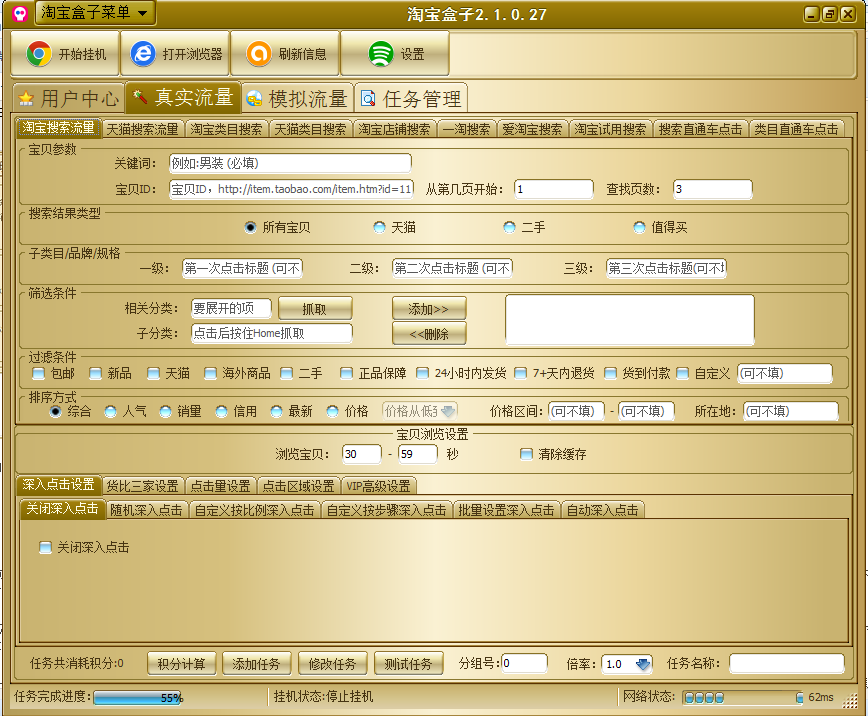Image resolution: width=868 pixels, height=716 pixels.
Task: Click the <<删除 button
Action: click(x=428, y=334)
